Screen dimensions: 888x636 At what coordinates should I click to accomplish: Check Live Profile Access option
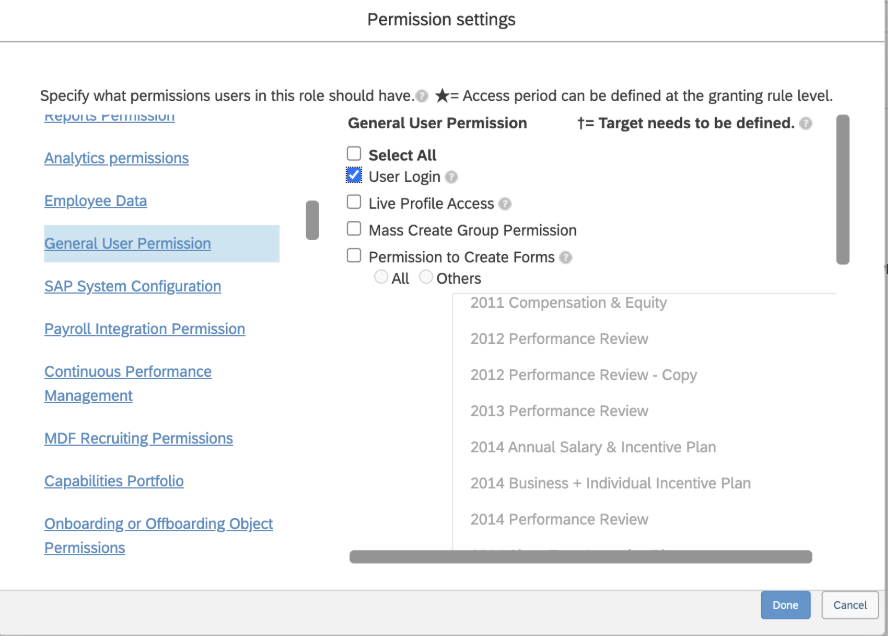coord(354,203)
